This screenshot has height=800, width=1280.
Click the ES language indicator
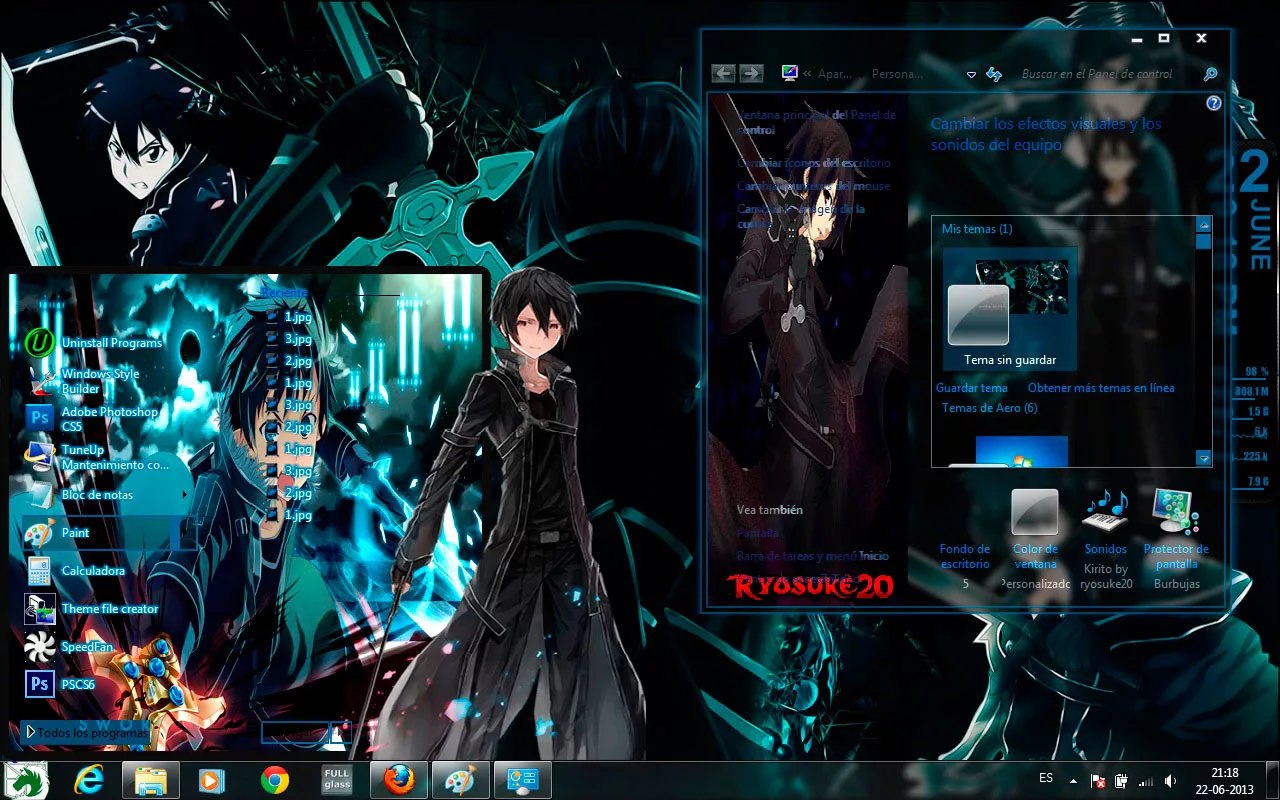click(1046, 778)
